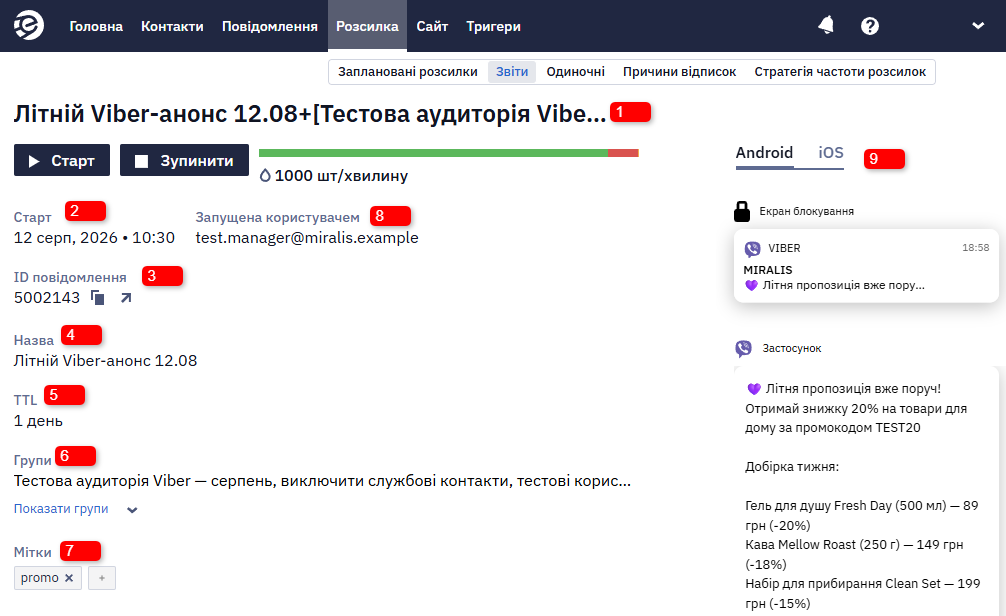
Task: Click the Viber icon in lock-screen notification
Action: [x=752, y=249]
